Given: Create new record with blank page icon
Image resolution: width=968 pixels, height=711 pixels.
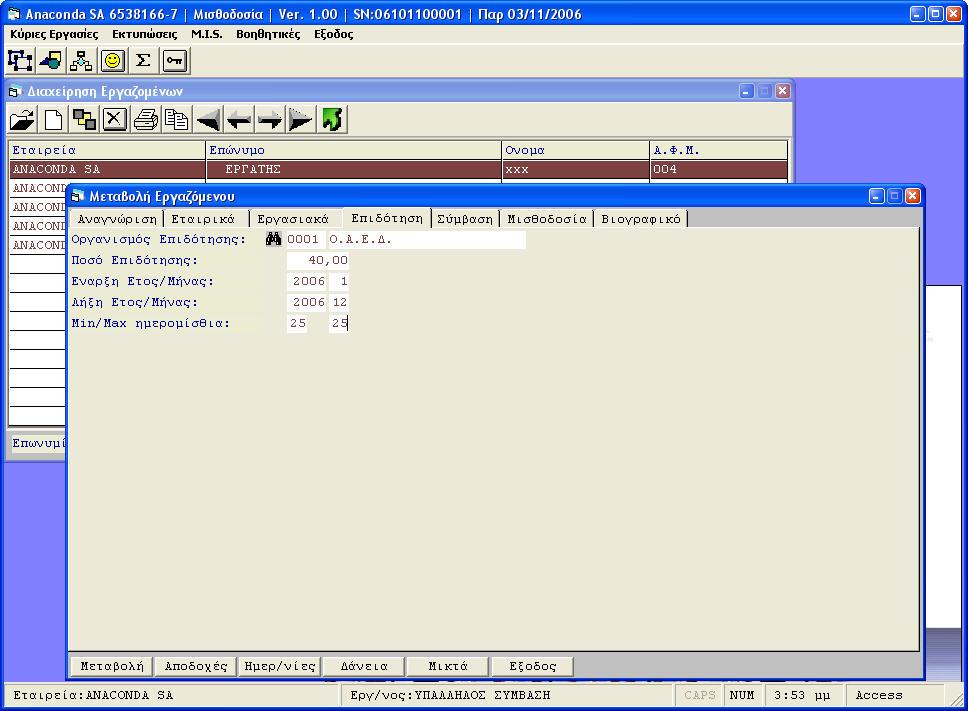Looking at the screenshot, I should tap(53, 119).
